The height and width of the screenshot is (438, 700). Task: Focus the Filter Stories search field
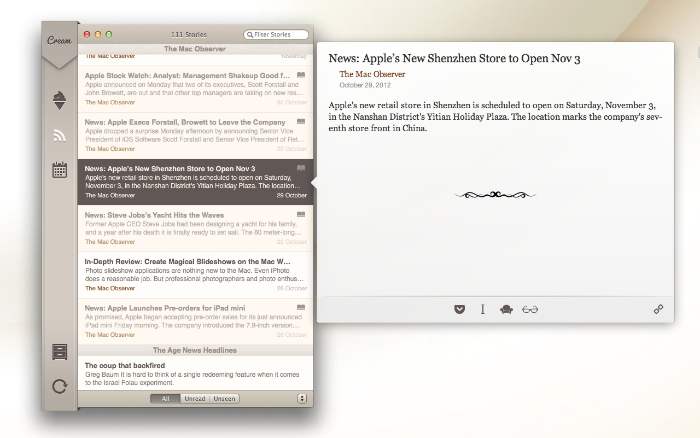pos(276,34)
